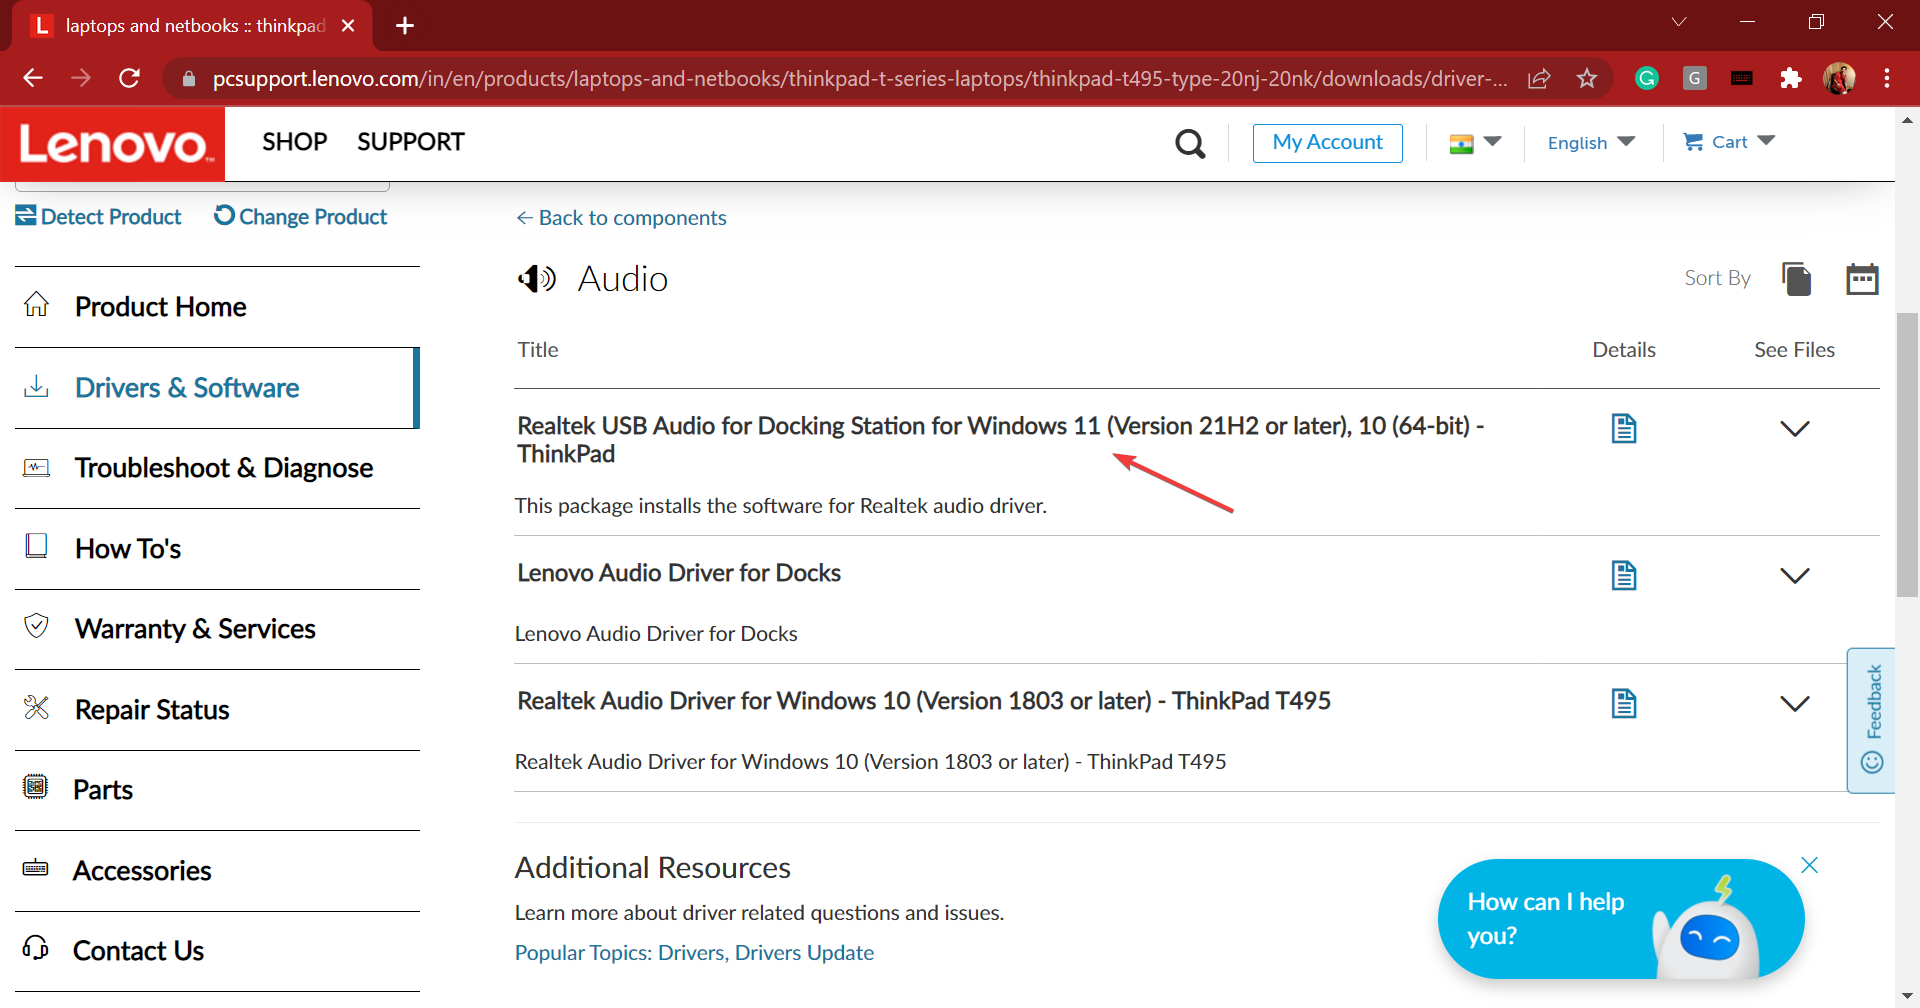1920x1008 pixels.
Task: Click the Accessories keyboard icon
Action: tap(35, 868)
